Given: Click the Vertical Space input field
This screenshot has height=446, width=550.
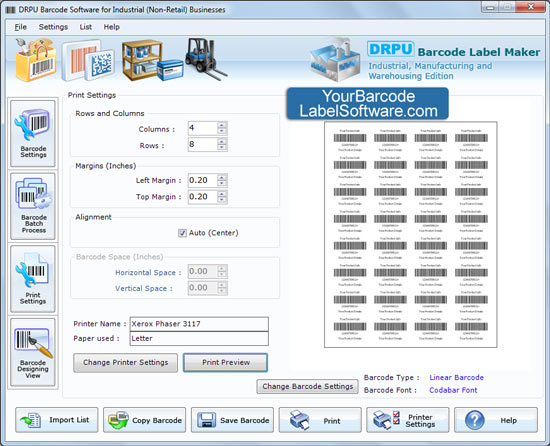Looking at the screenshot, I should [203, 288].
